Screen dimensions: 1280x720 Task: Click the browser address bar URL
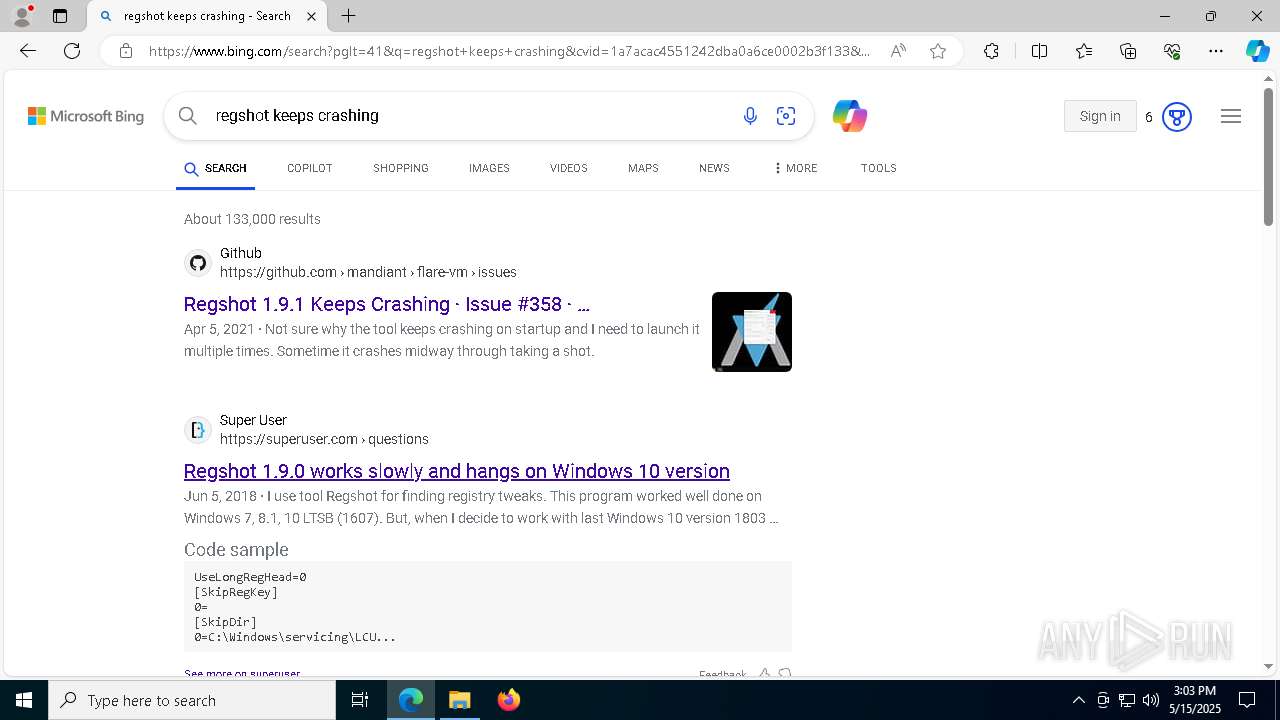click(509, 51)
